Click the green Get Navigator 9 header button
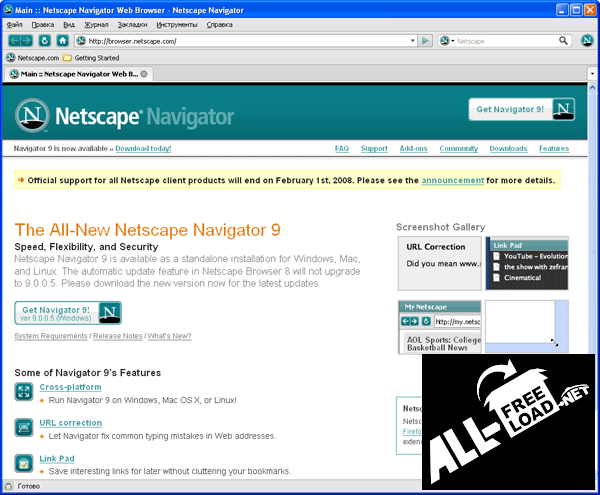Viewport: 600px width, 495px height. pos(522,110)
